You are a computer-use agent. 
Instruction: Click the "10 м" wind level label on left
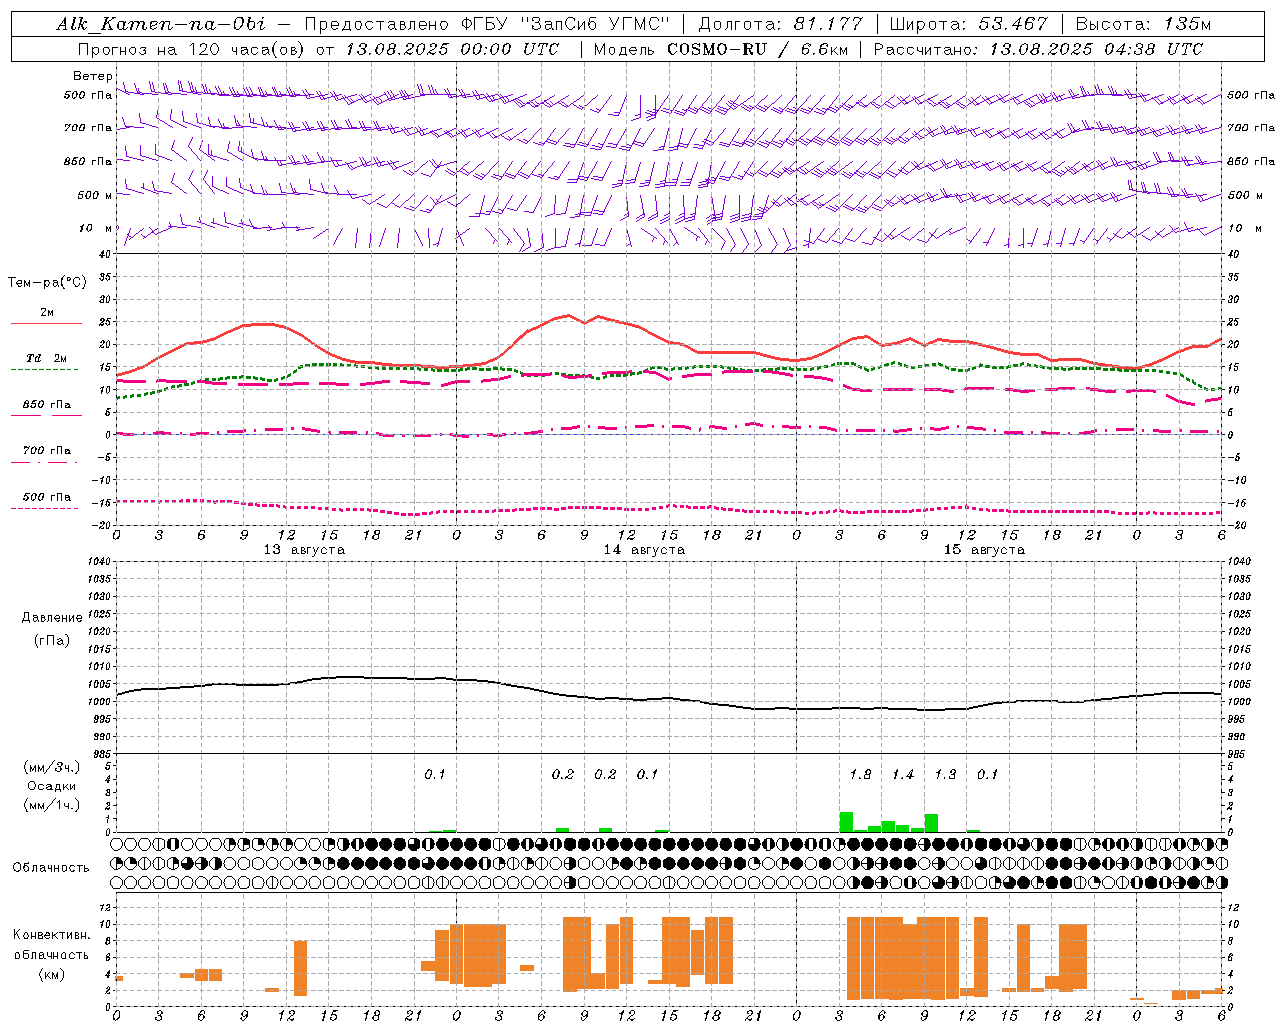pyautogui.click(x=96, y=229)
